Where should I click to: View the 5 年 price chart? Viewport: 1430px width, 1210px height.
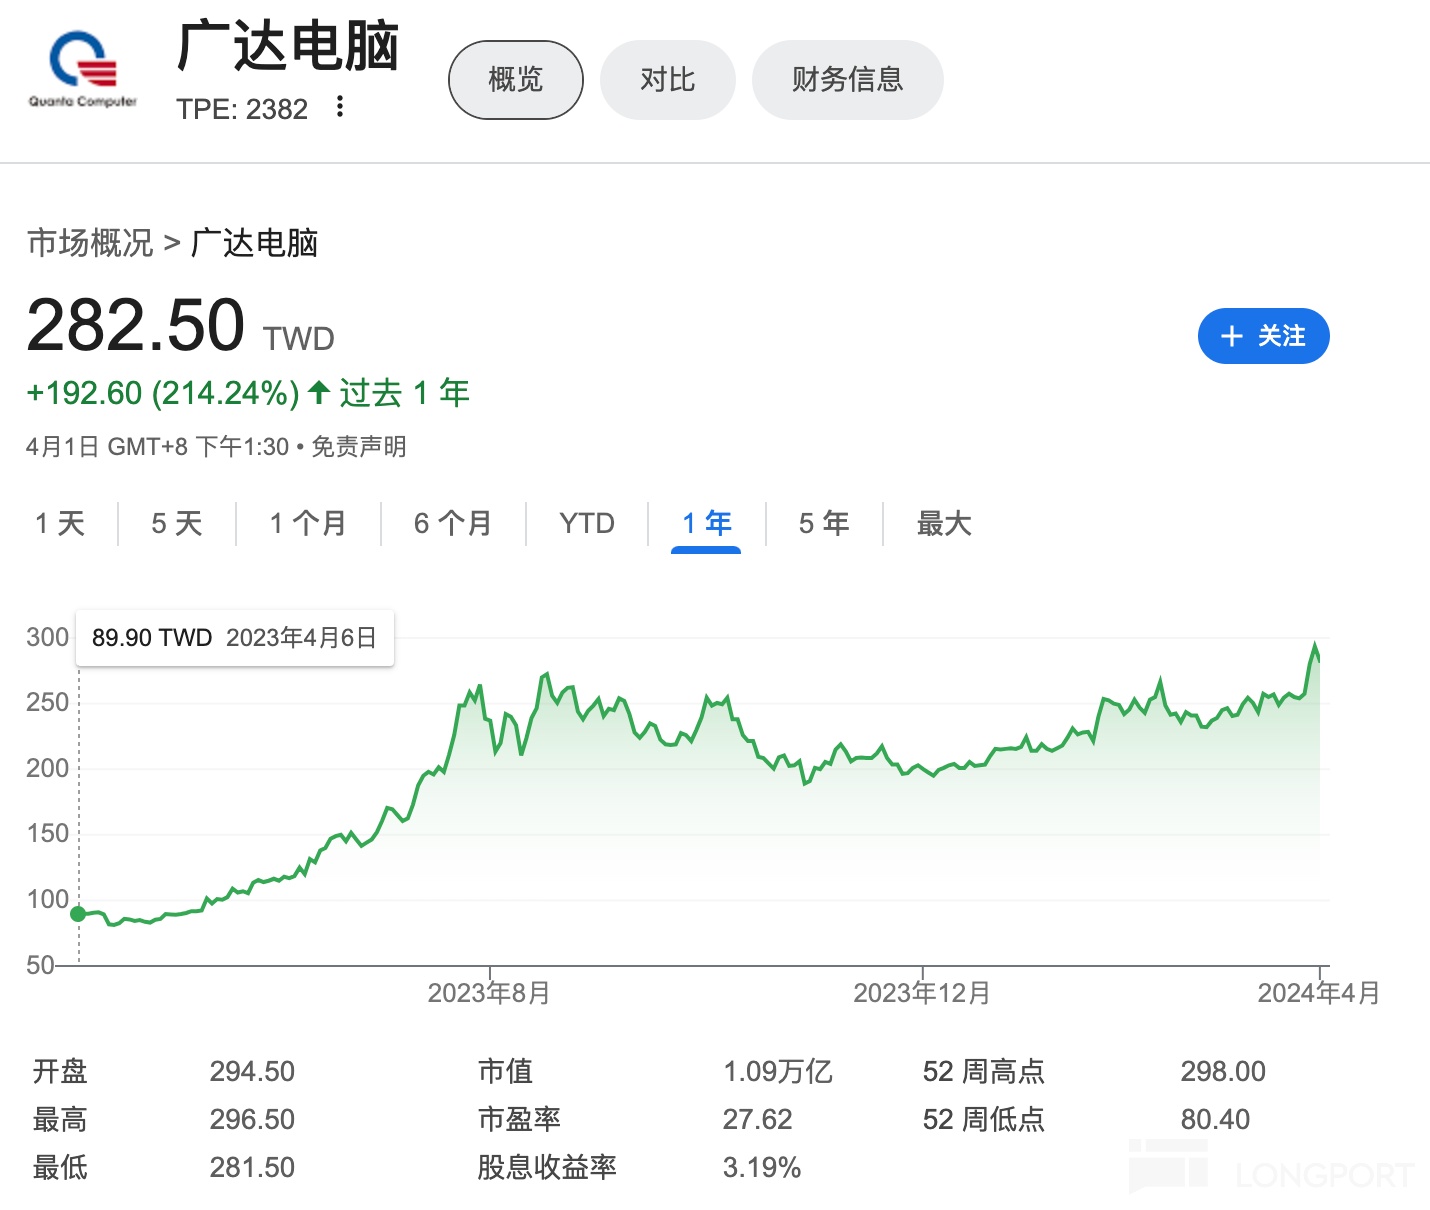pyautogui.click(x=824, y=523)
